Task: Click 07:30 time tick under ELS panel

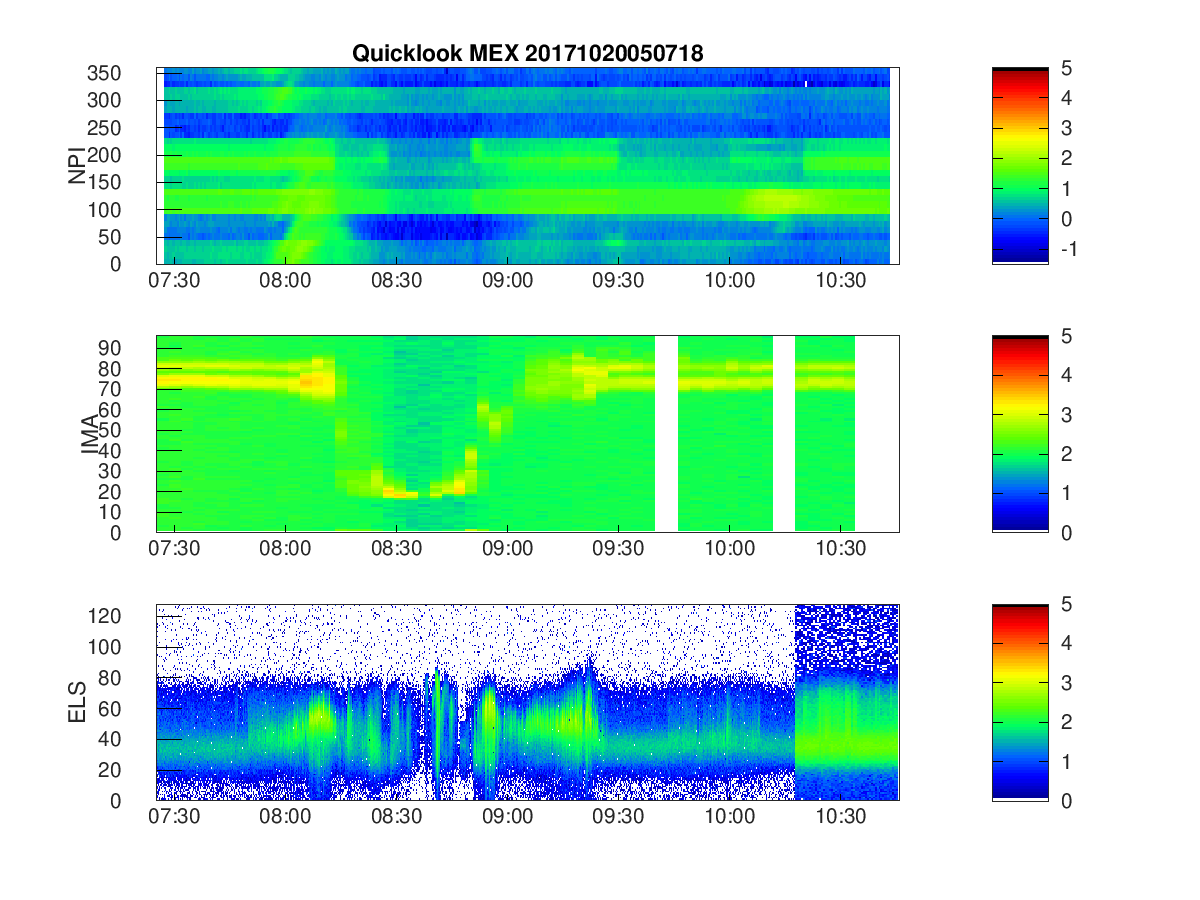Action: 175,817
